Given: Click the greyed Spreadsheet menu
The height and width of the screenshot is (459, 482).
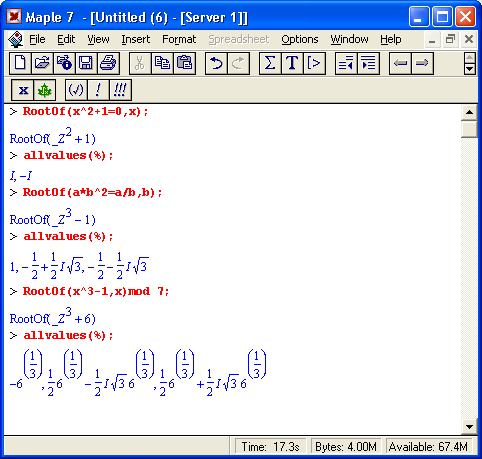Looking at the screenshot, I should (x=239, y=39).
